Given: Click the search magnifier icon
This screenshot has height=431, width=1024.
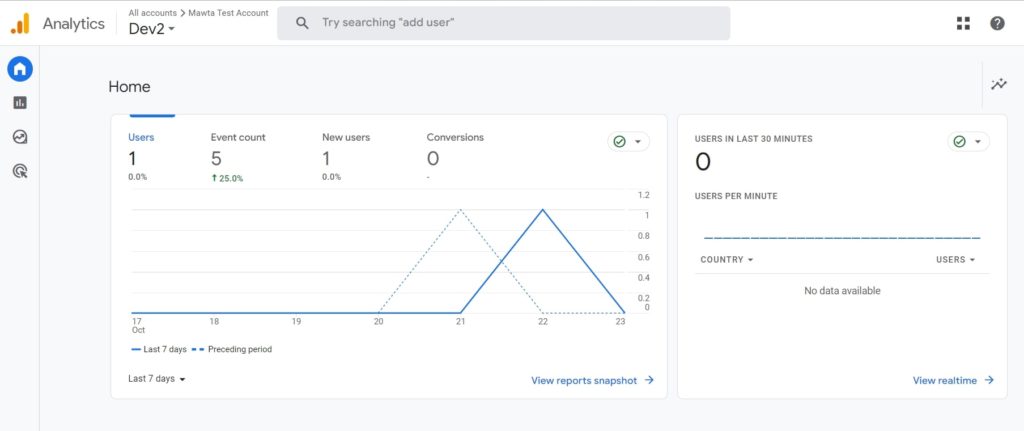Looking at the screenshot, I should click(x=302, y=24).
